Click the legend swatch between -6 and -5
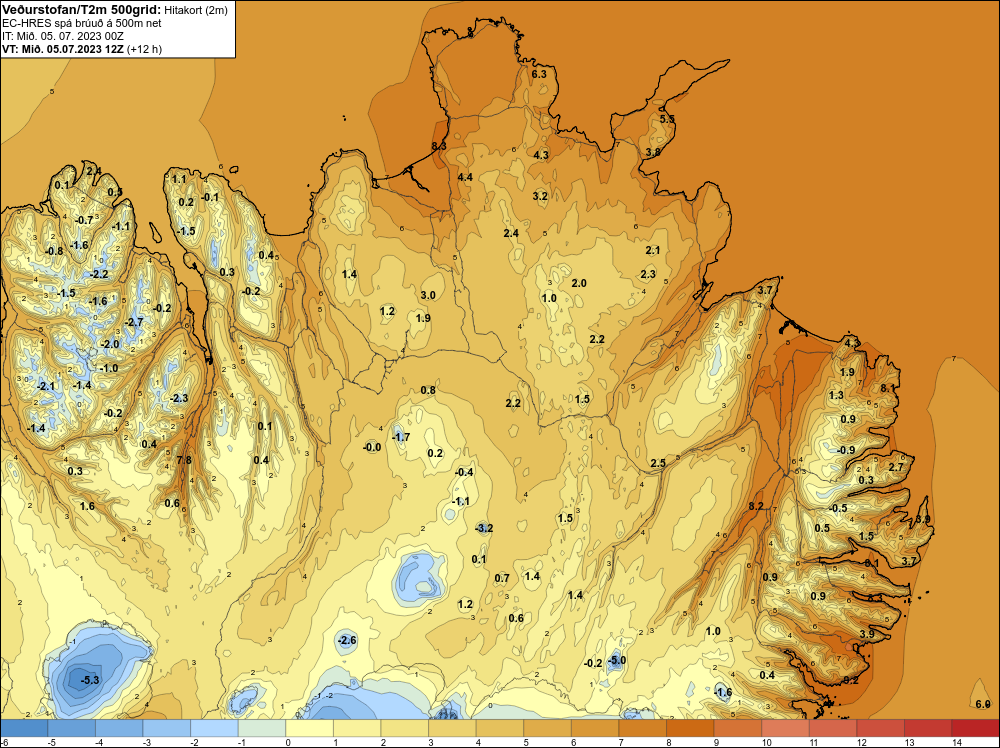 click(x=24, y=728)
